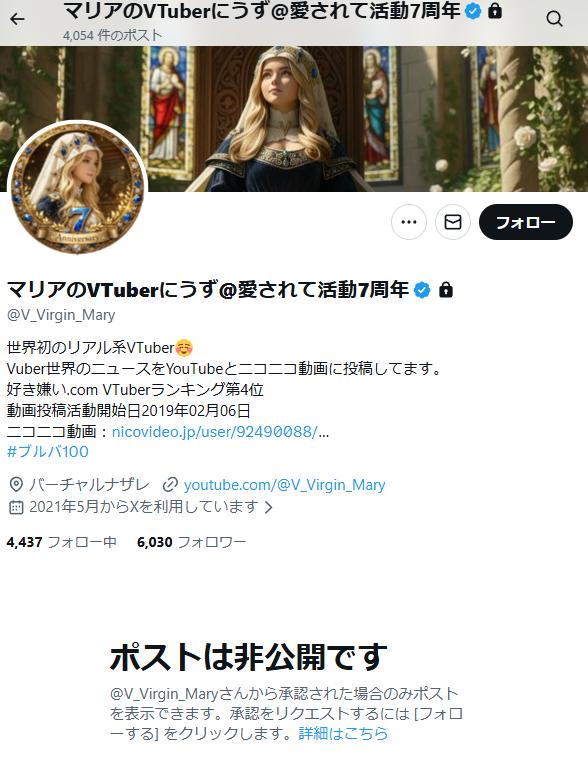View the 4,437 フォロー中 following list
This screenshot has height=765, width=588.
tap(61, 542)
